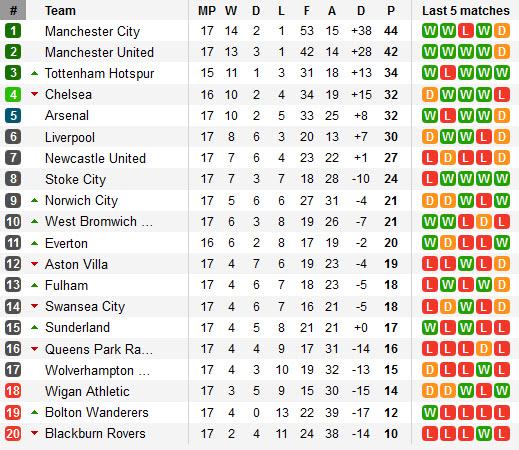Click Wigan Athletic's red rank 18 badge
The image size is (519, 450).
pyautogui.click(x=13, y=391)
